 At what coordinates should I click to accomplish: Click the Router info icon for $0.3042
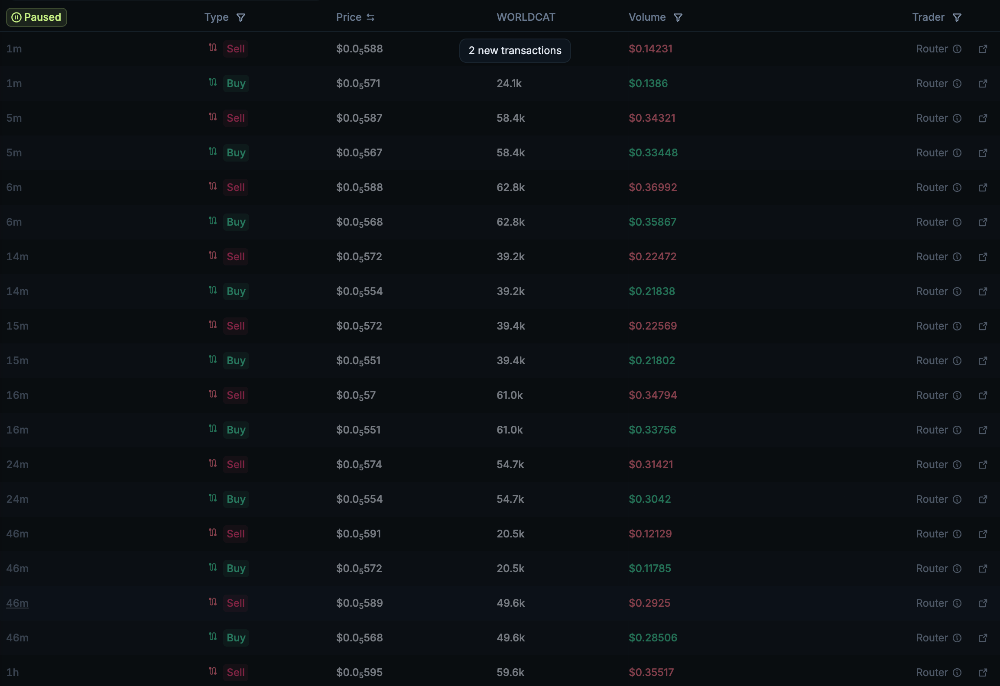coord(957,499)
